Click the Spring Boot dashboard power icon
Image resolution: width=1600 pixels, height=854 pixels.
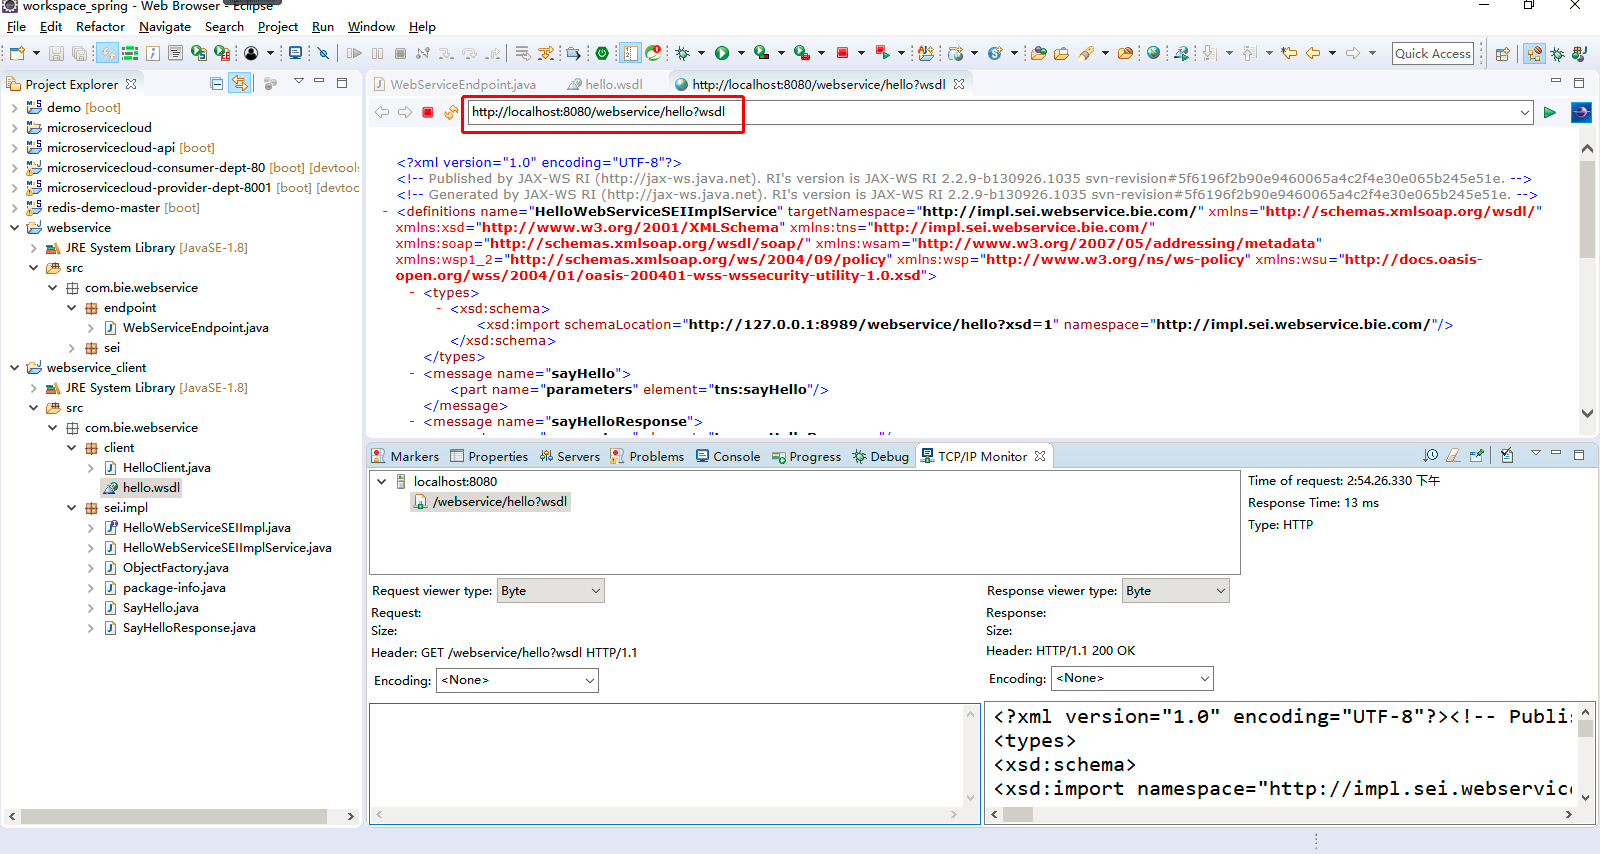[602, 53]
